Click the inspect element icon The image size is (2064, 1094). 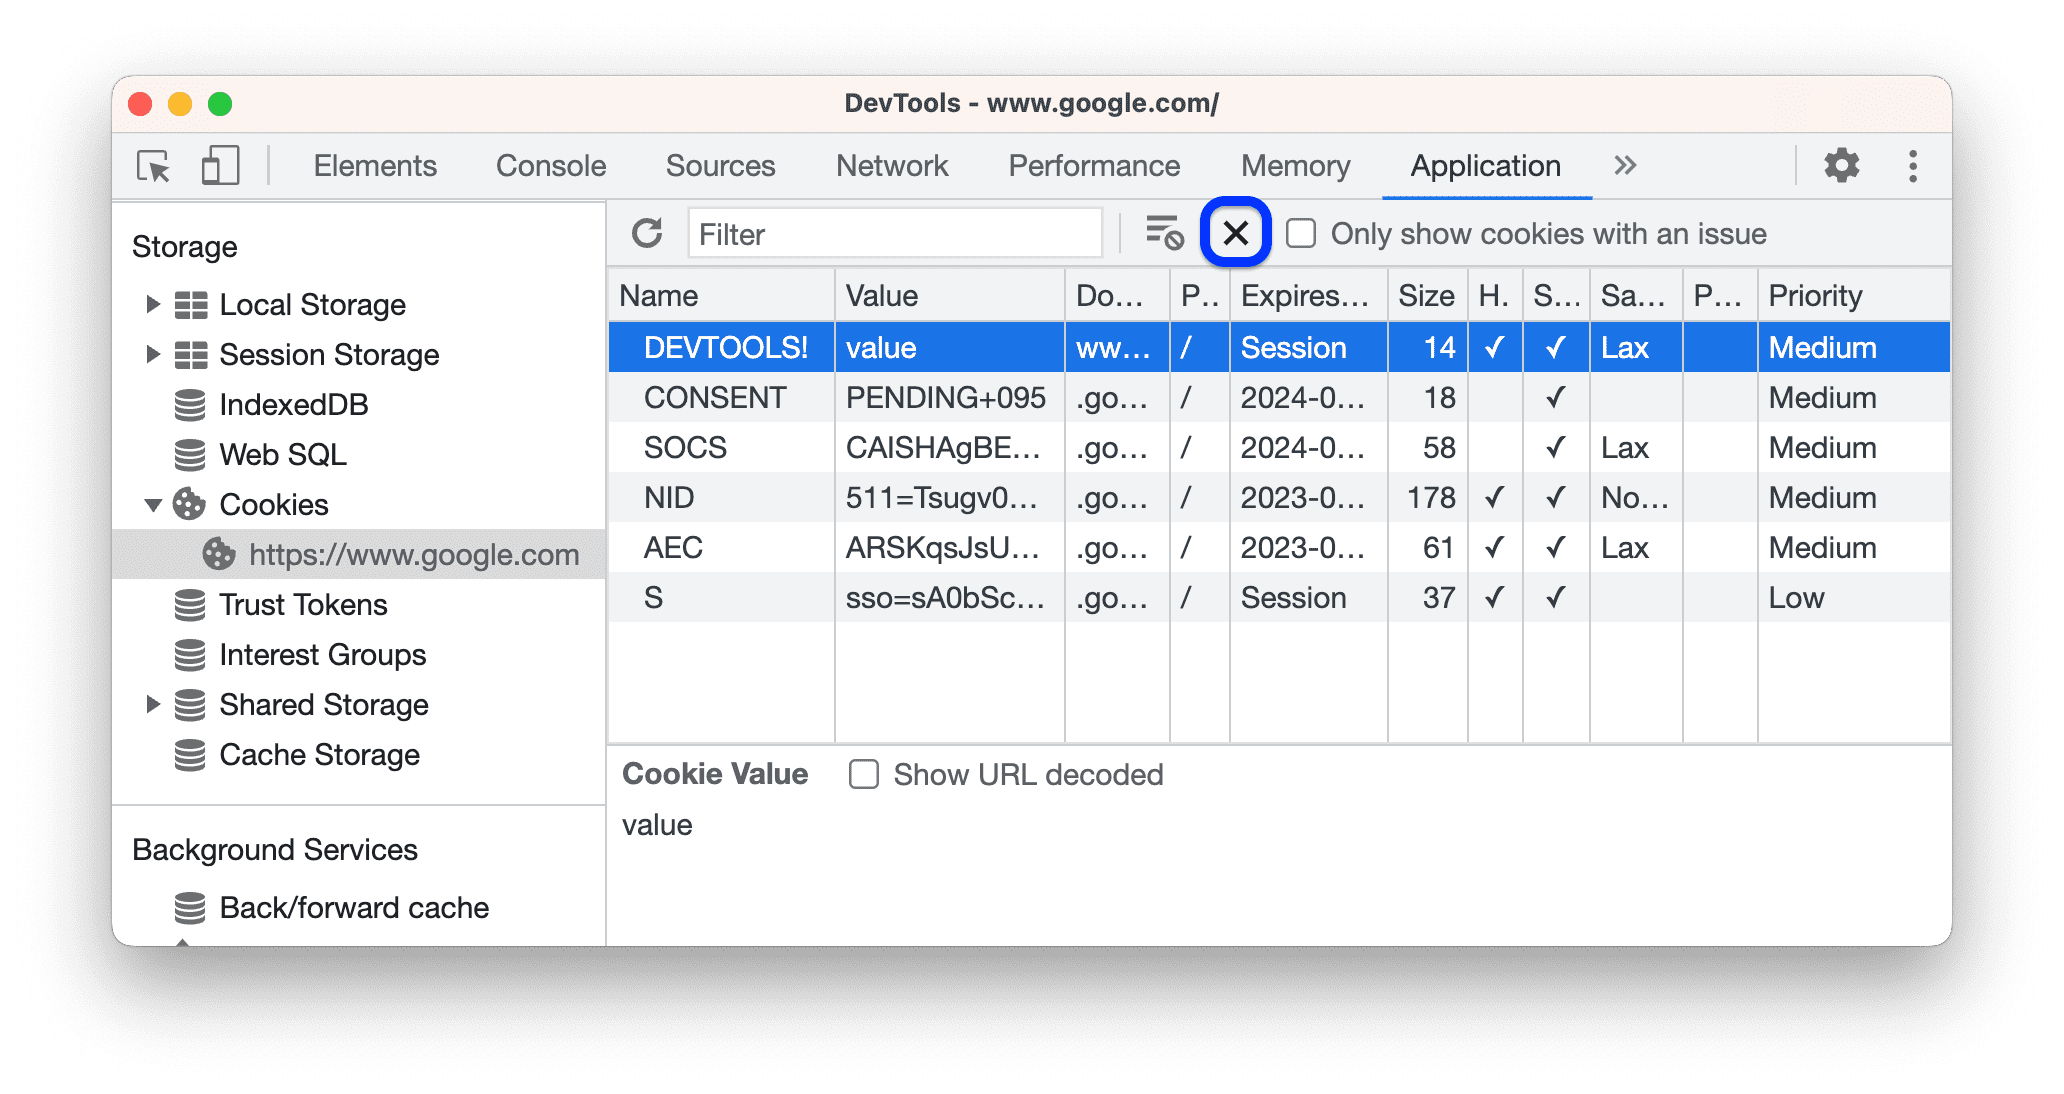coord(154,167)
